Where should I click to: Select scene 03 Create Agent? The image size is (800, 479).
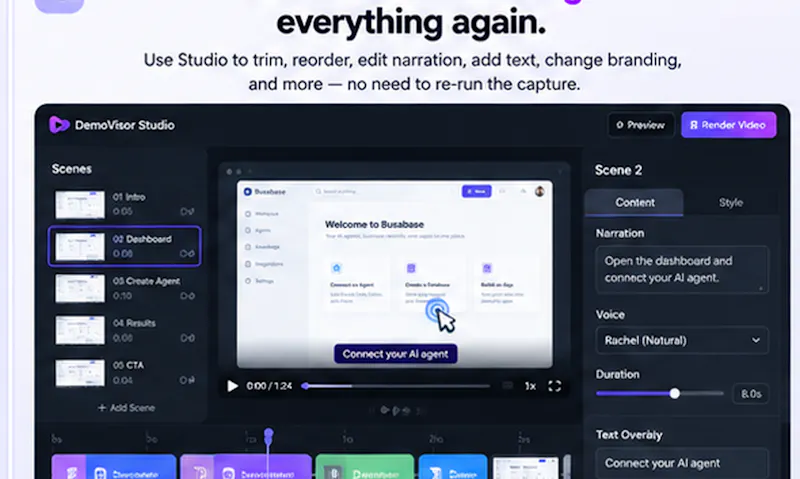point(124,288)
